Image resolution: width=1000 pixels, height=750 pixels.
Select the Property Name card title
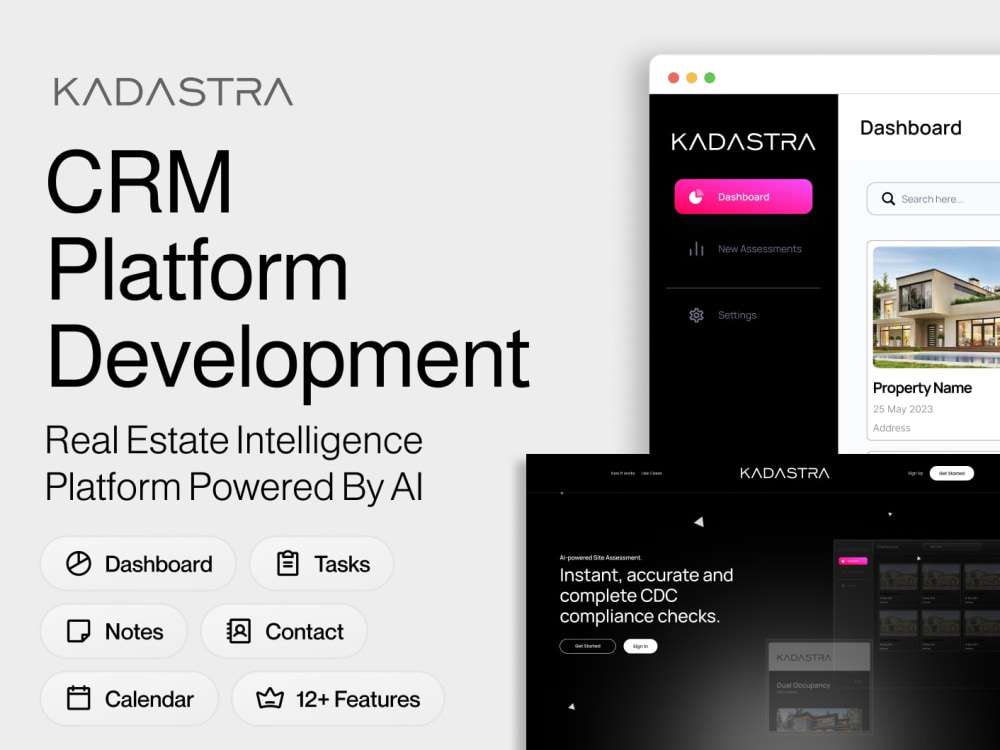pos(922,388)
